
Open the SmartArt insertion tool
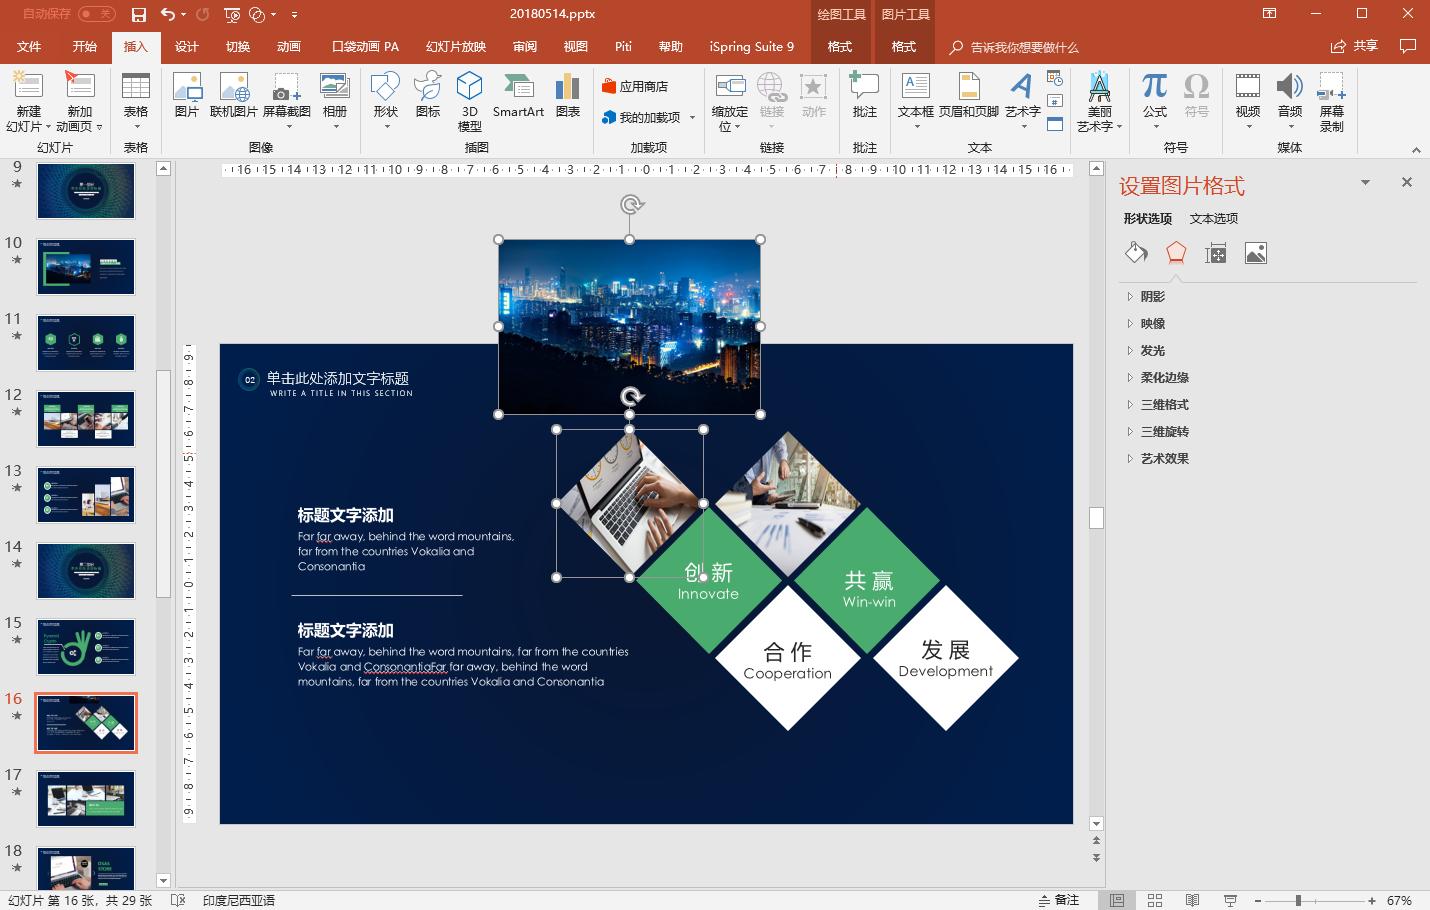[x=518, y=100]
